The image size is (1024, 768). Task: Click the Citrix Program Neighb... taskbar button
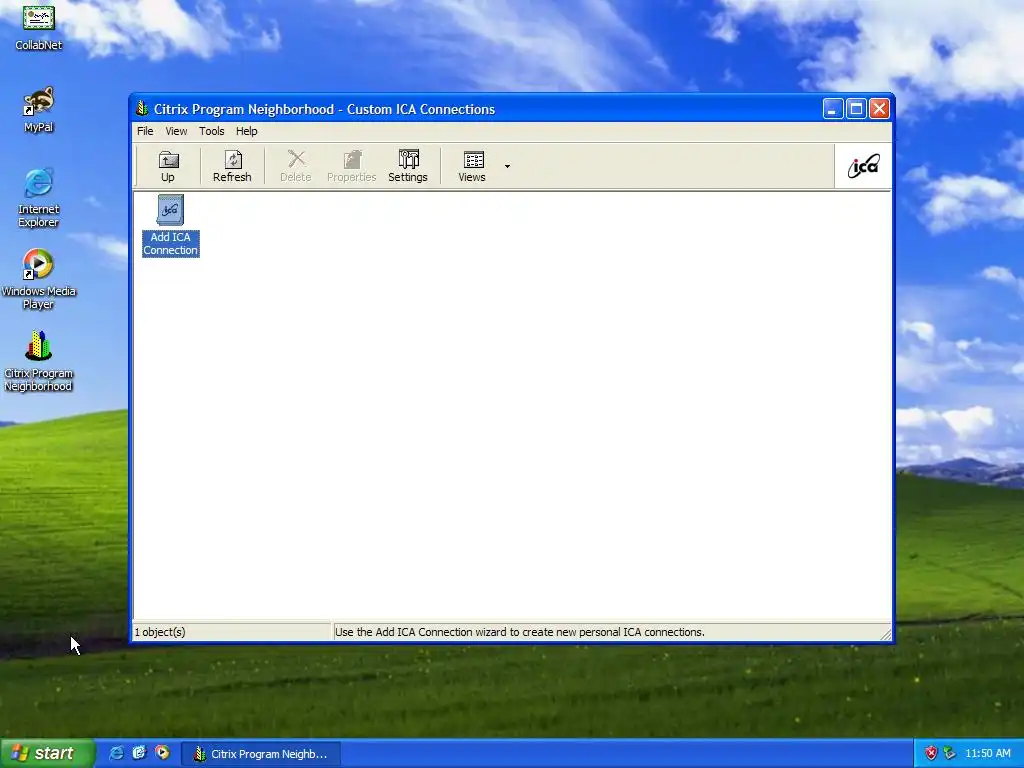[x=261, y=754]
